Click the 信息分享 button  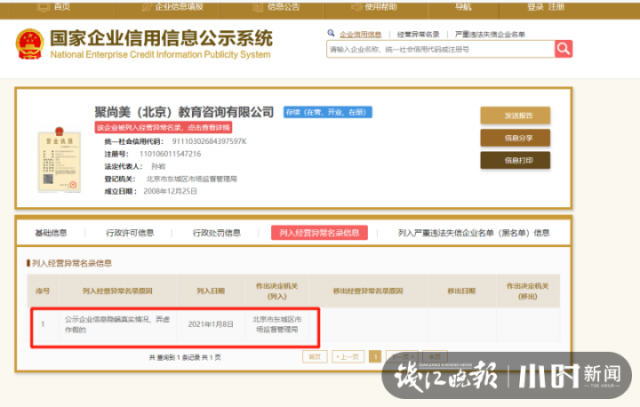point(515,138)
